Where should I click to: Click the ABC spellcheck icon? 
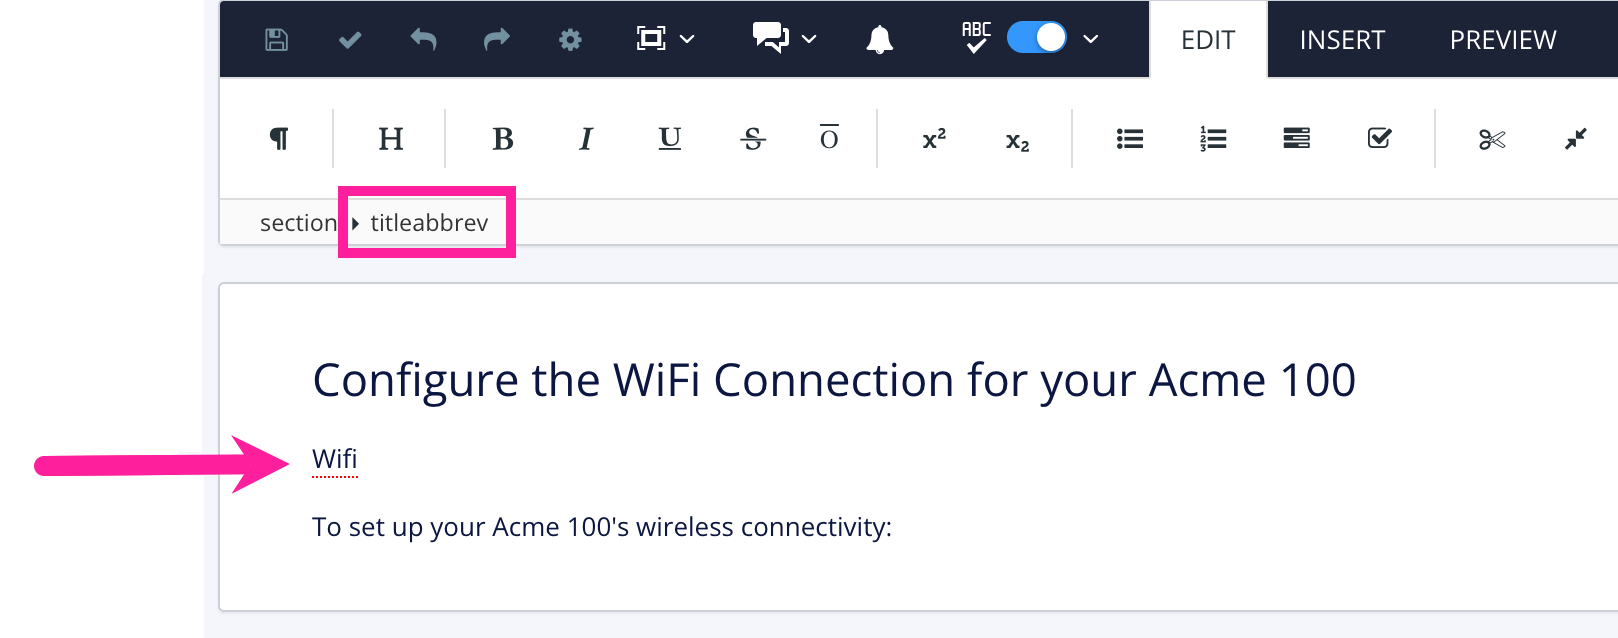coord(976,37)
